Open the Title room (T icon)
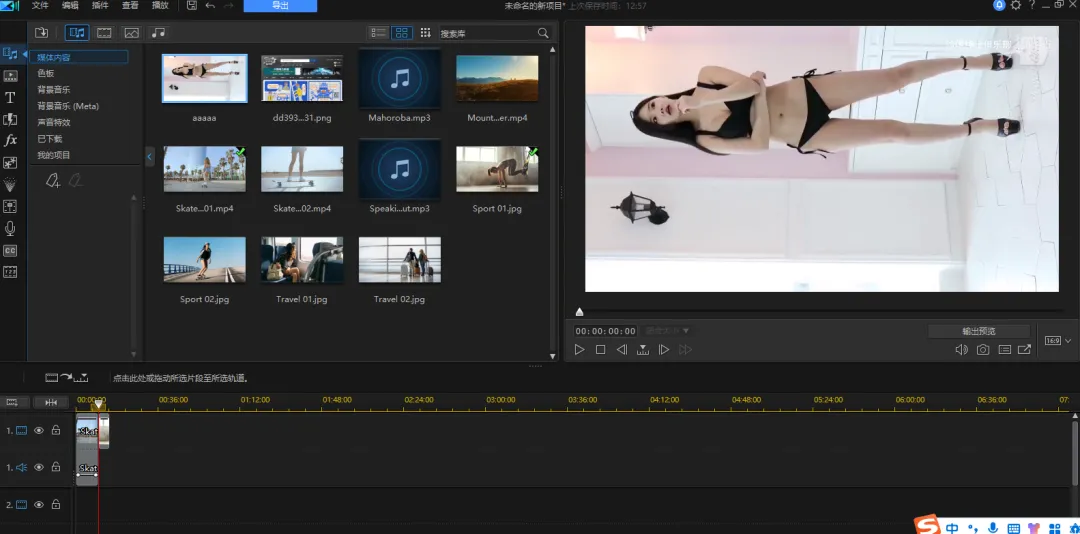The height and width of the screenshot is (534, 1080). [10, 98]
